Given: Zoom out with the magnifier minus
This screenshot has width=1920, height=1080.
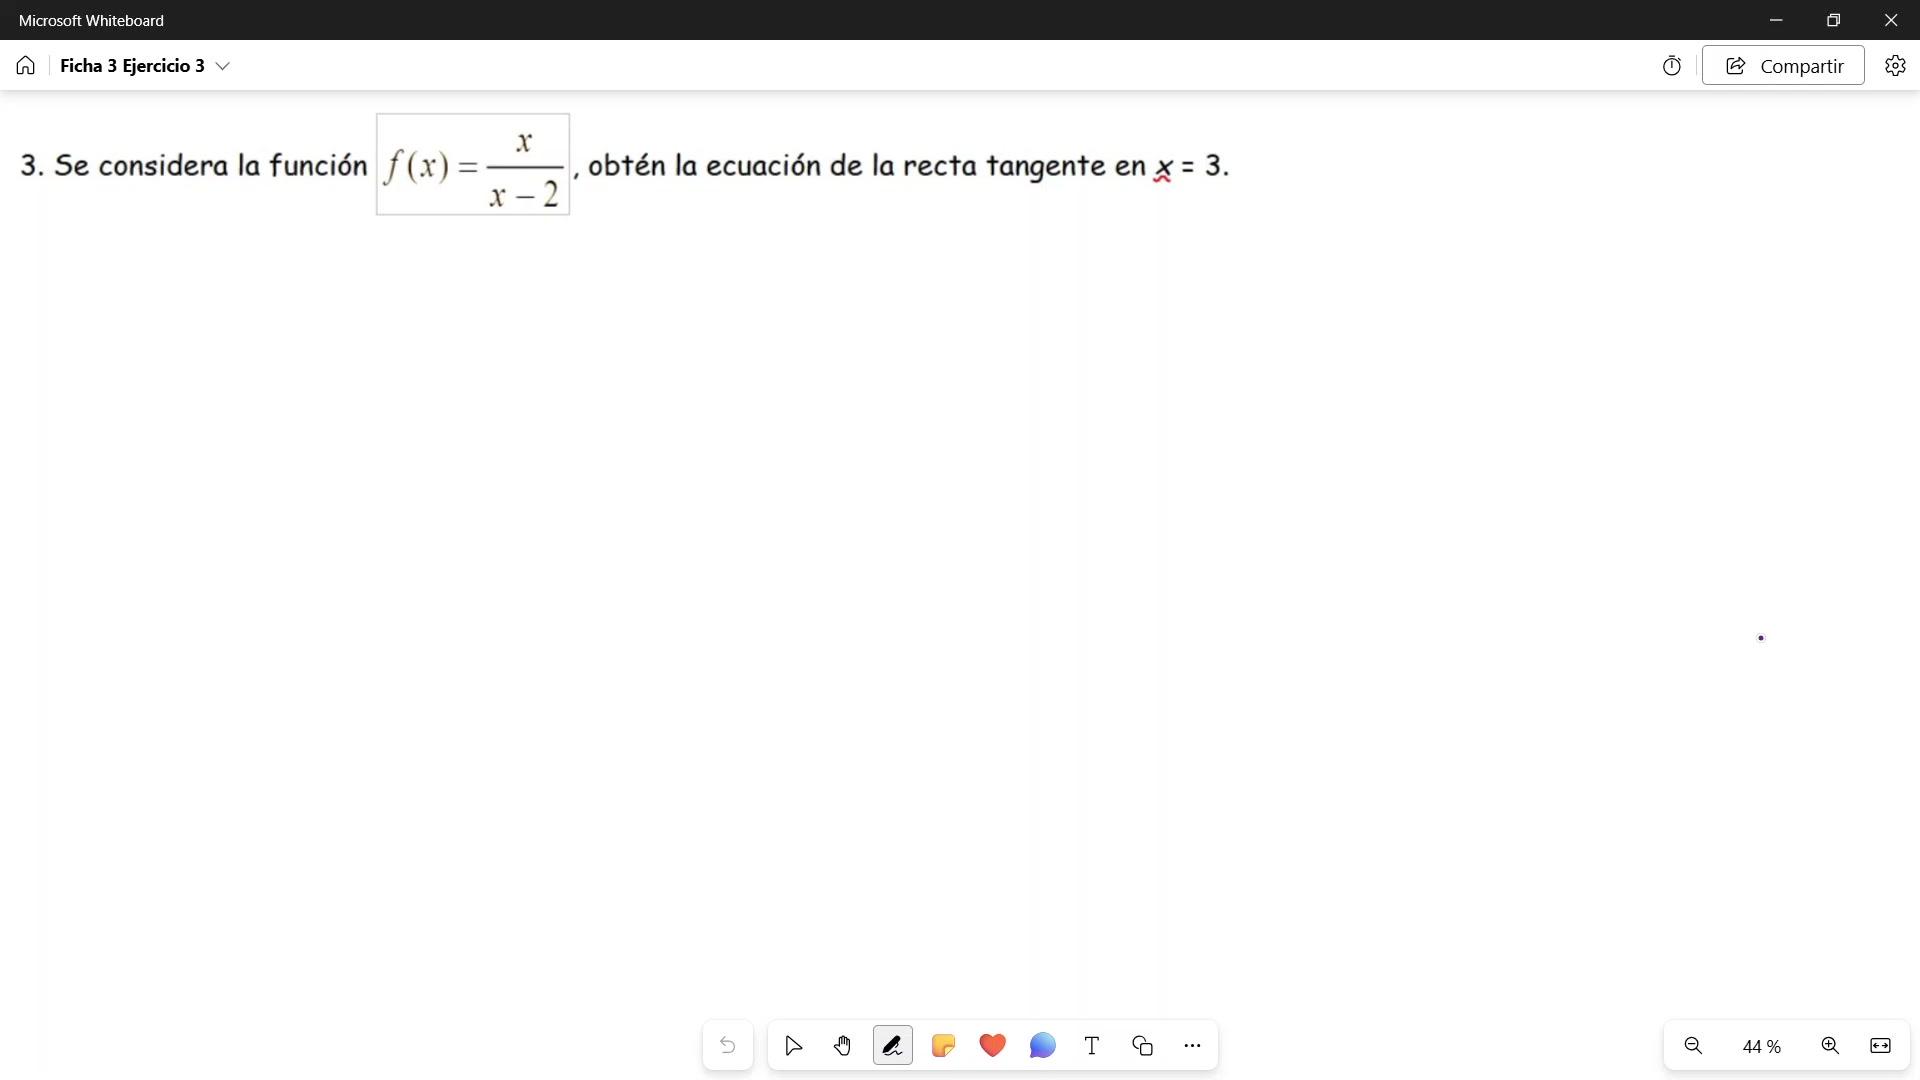Looking at the screenshot, I should 1693,1046.
